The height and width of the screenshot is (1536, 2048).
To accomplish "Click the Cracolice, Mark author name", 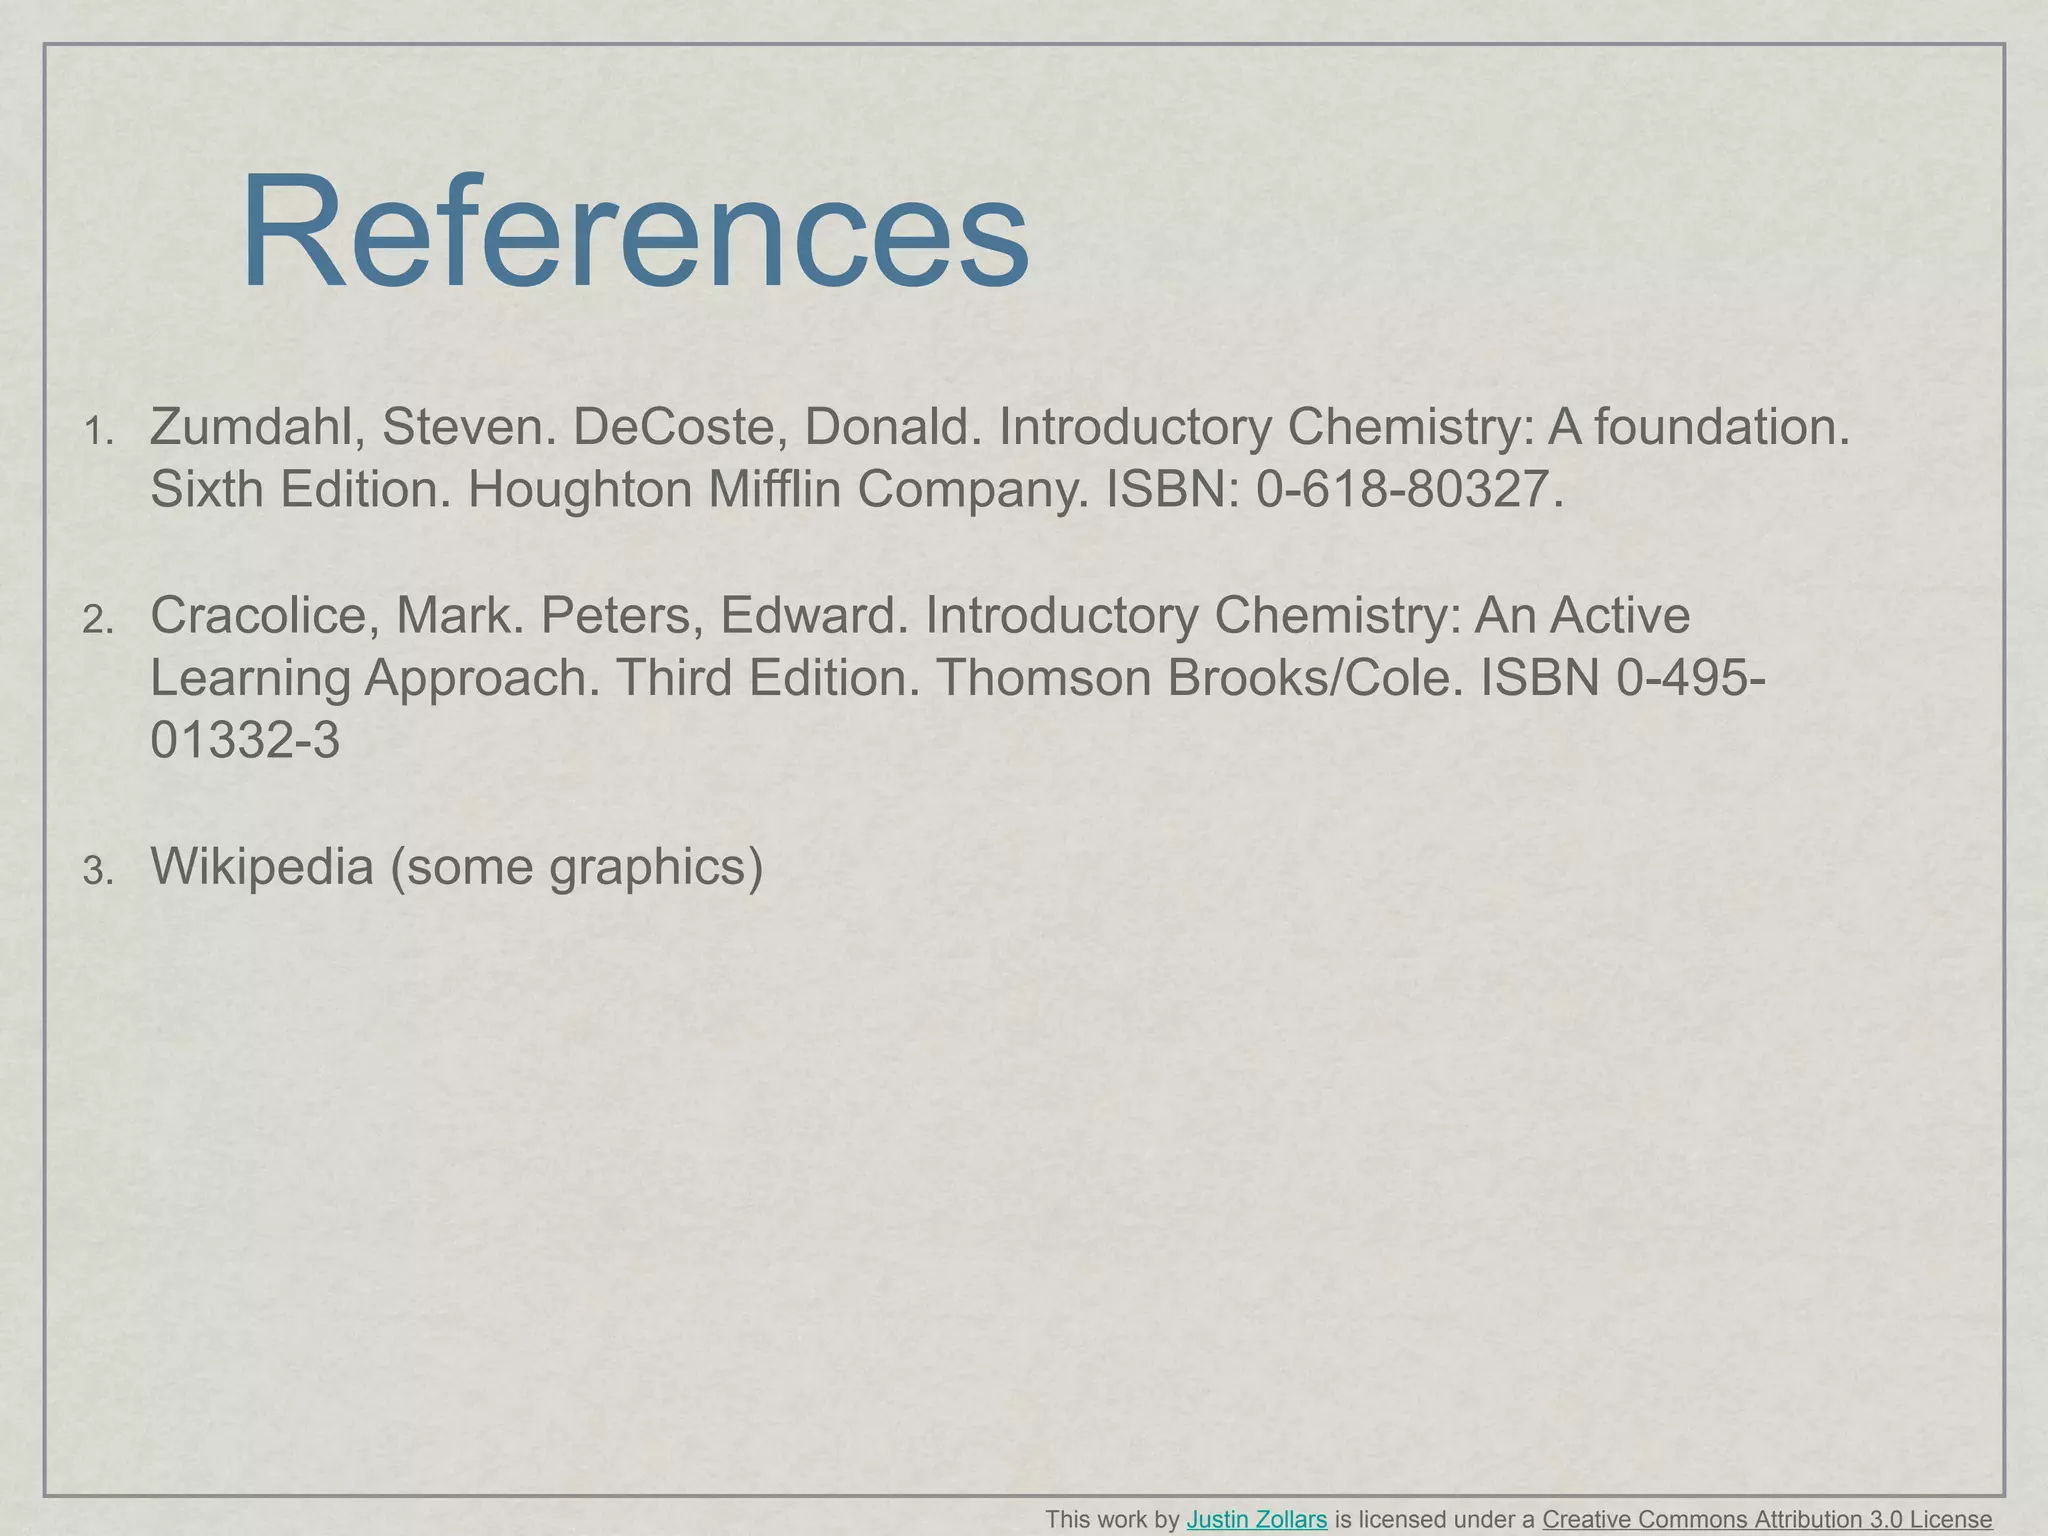I will pos(336,614).
